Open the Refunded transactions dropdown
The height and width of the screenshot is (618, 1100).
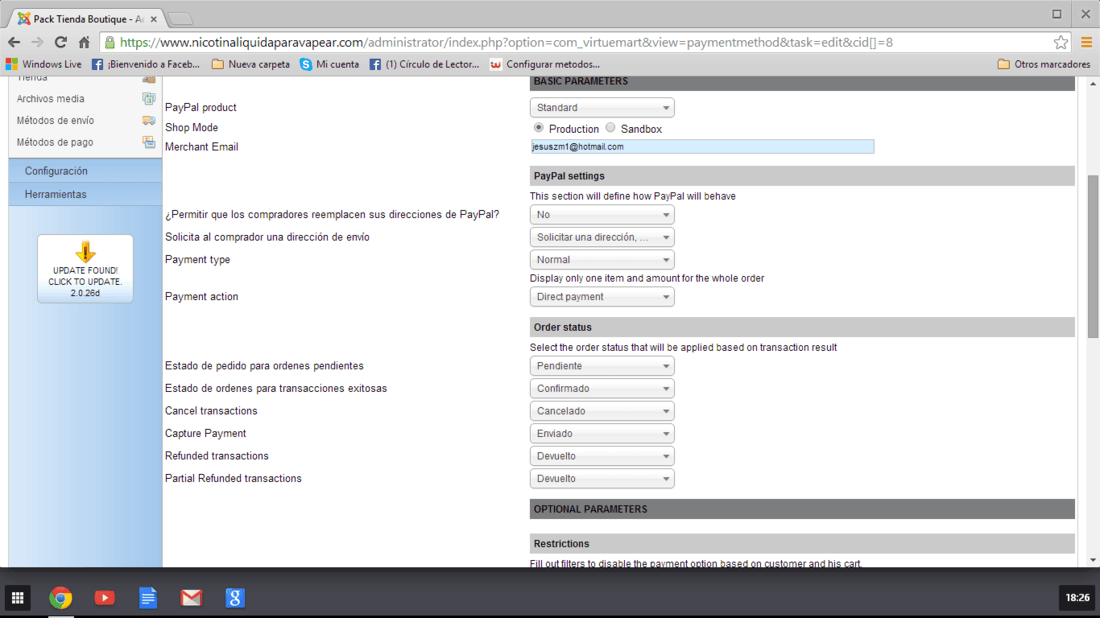pos(602,456)
